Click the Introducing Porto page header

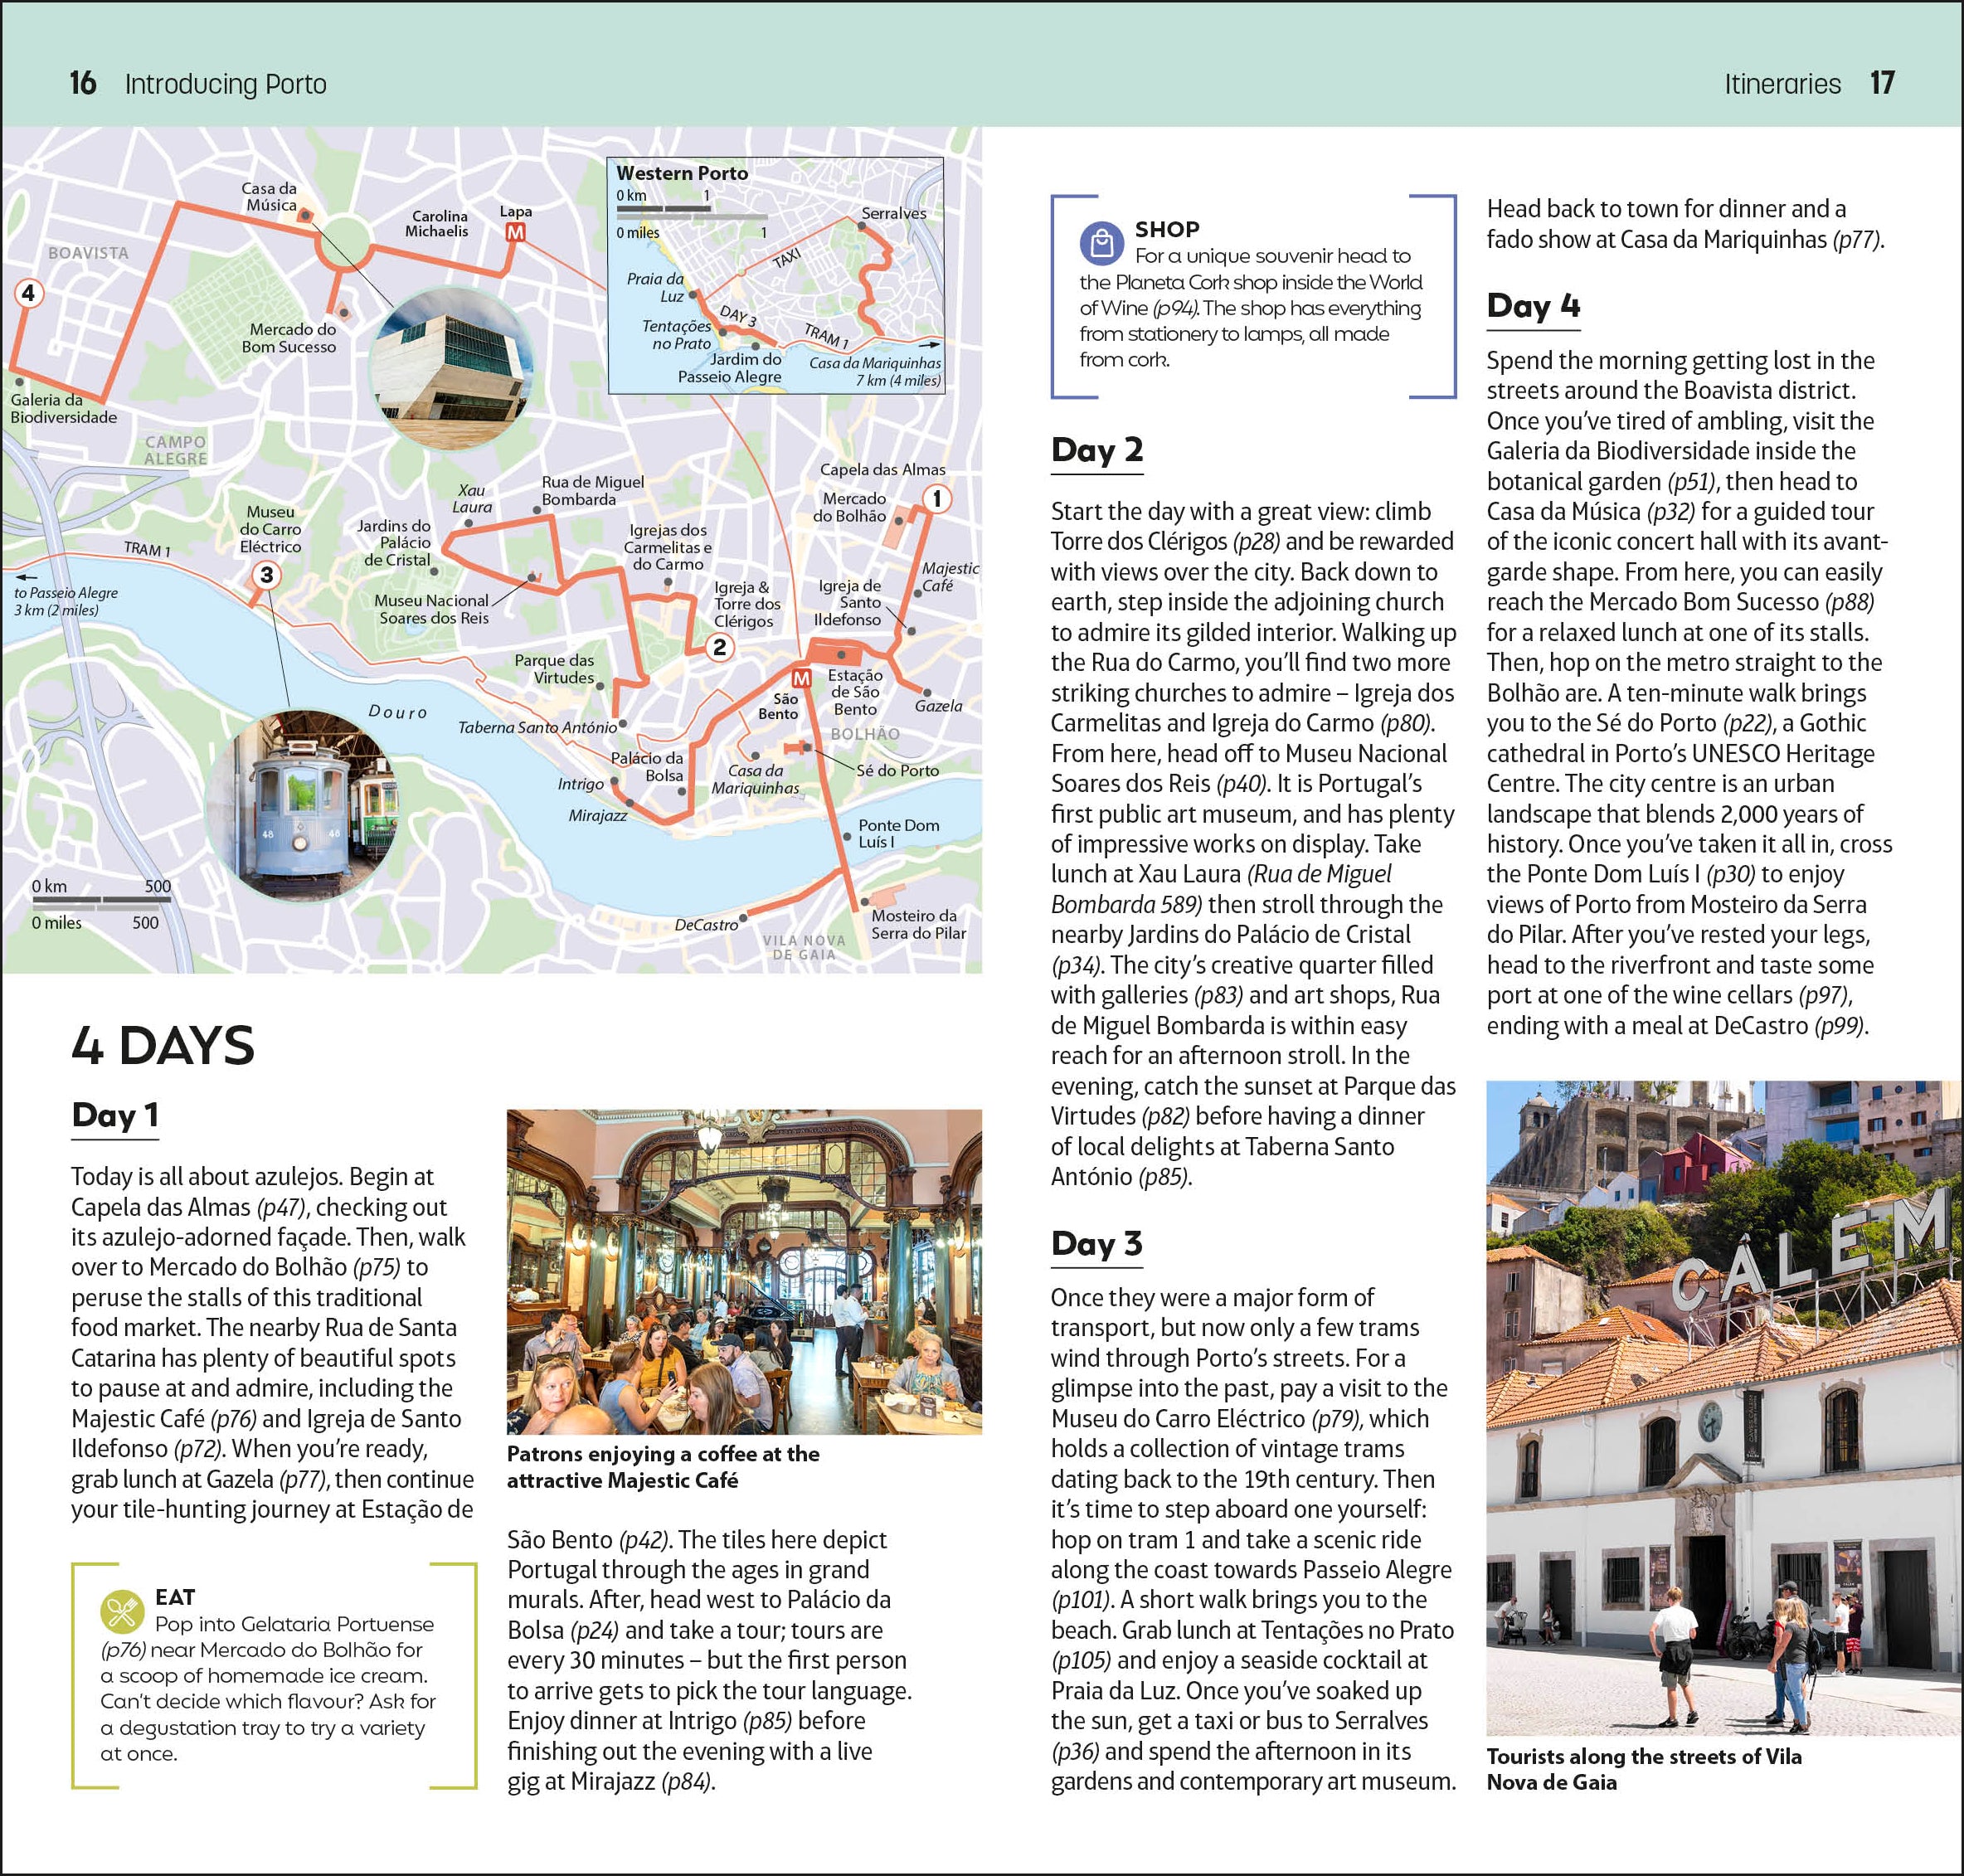[x=225, y=84]
